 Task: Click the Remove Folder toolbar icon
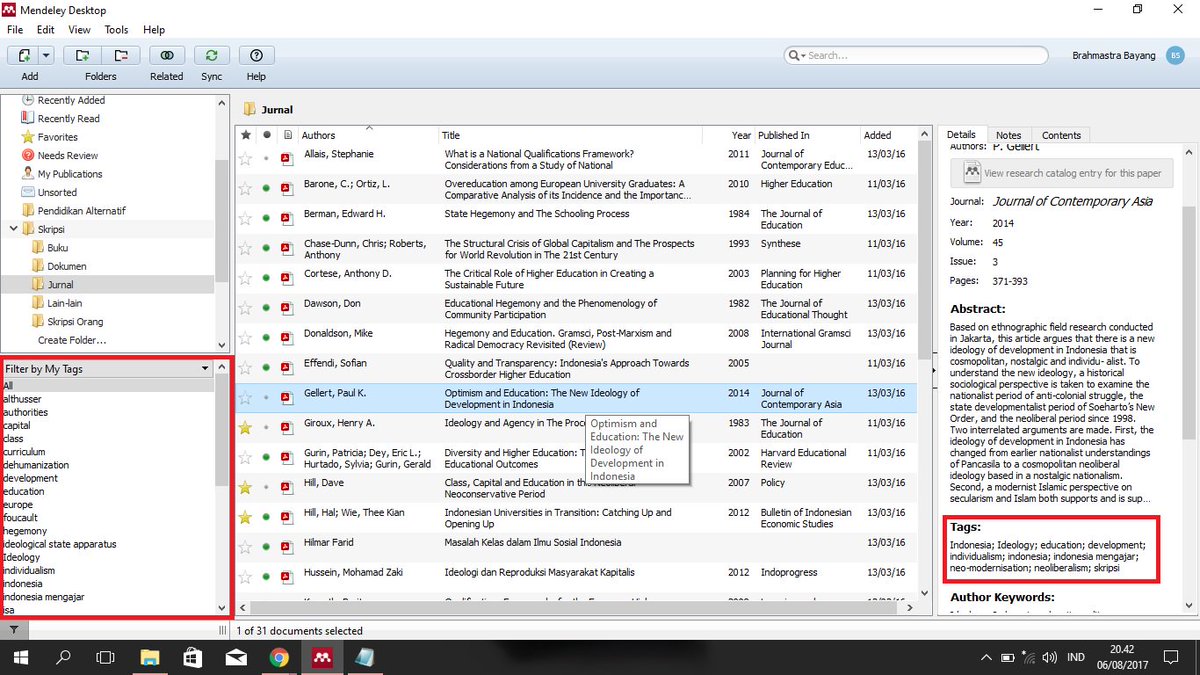pyautogui.click(x=120, y=56)
